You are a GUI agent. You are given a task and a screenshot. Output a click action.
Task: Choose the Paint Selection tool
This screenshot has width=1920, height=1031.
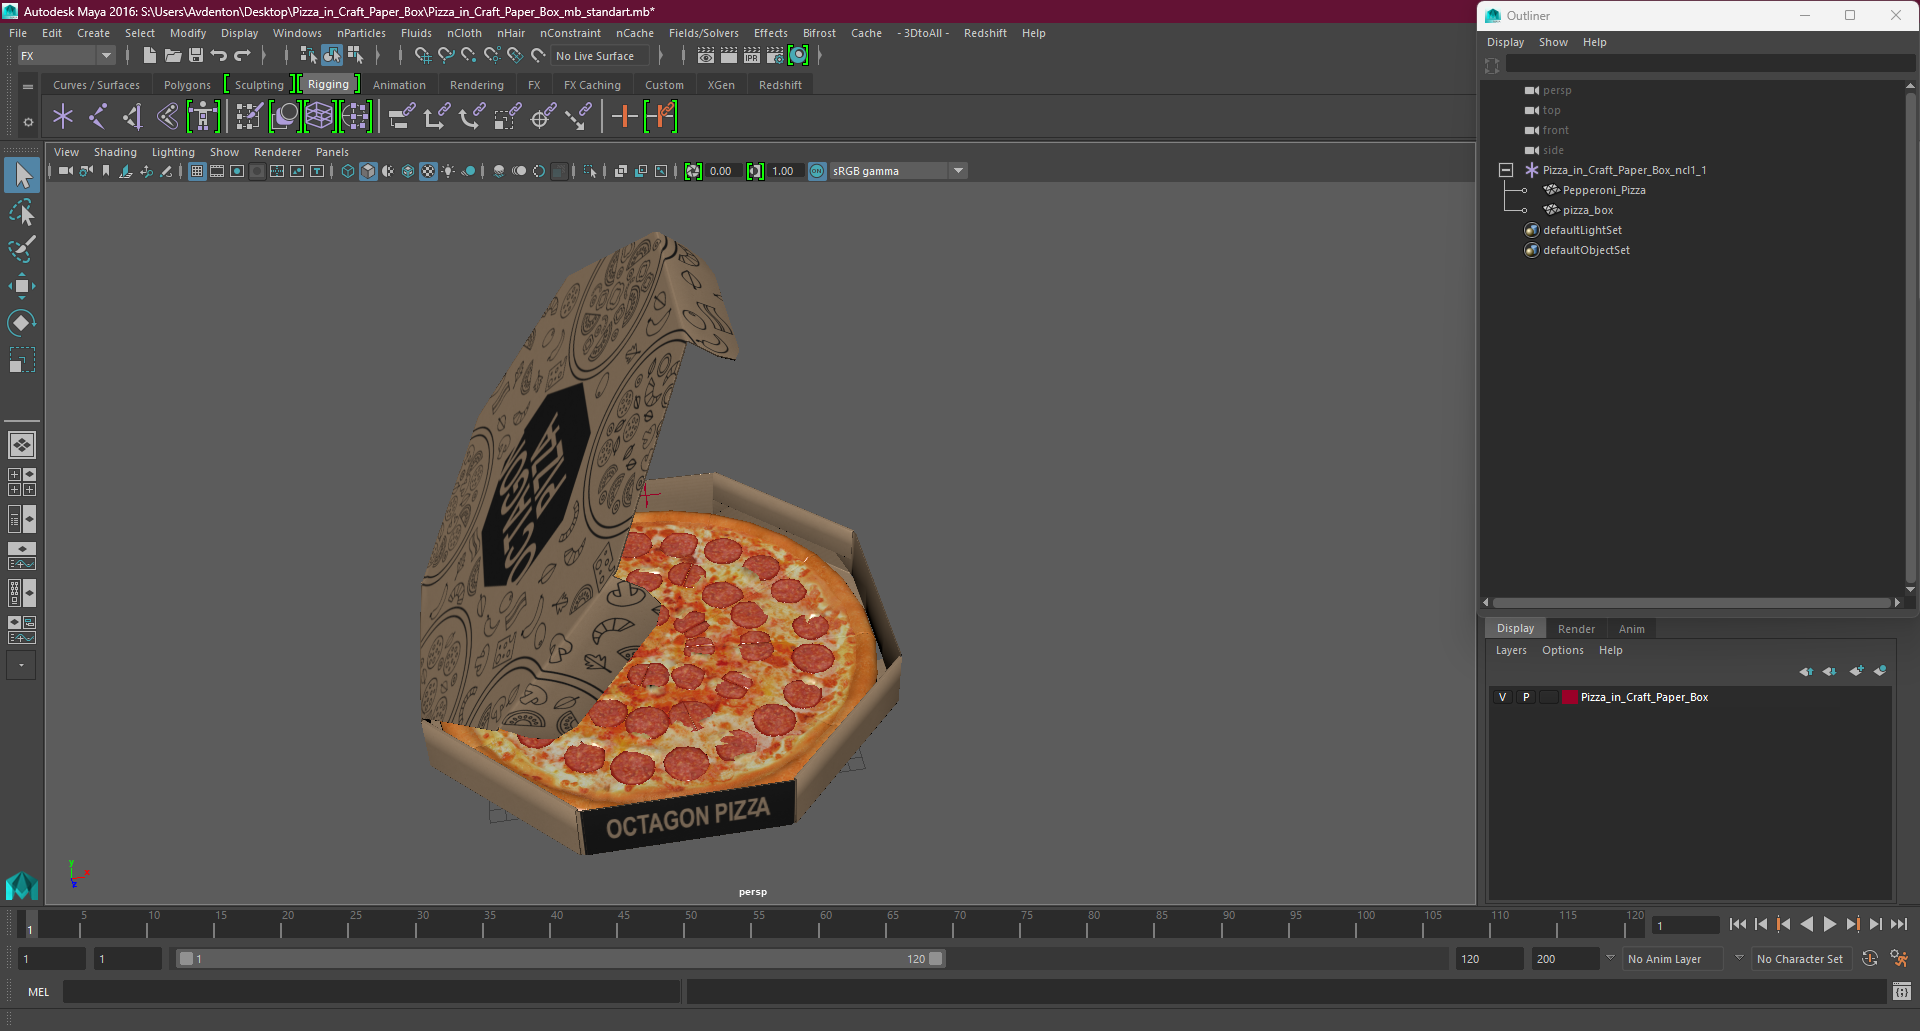[21, 249]
